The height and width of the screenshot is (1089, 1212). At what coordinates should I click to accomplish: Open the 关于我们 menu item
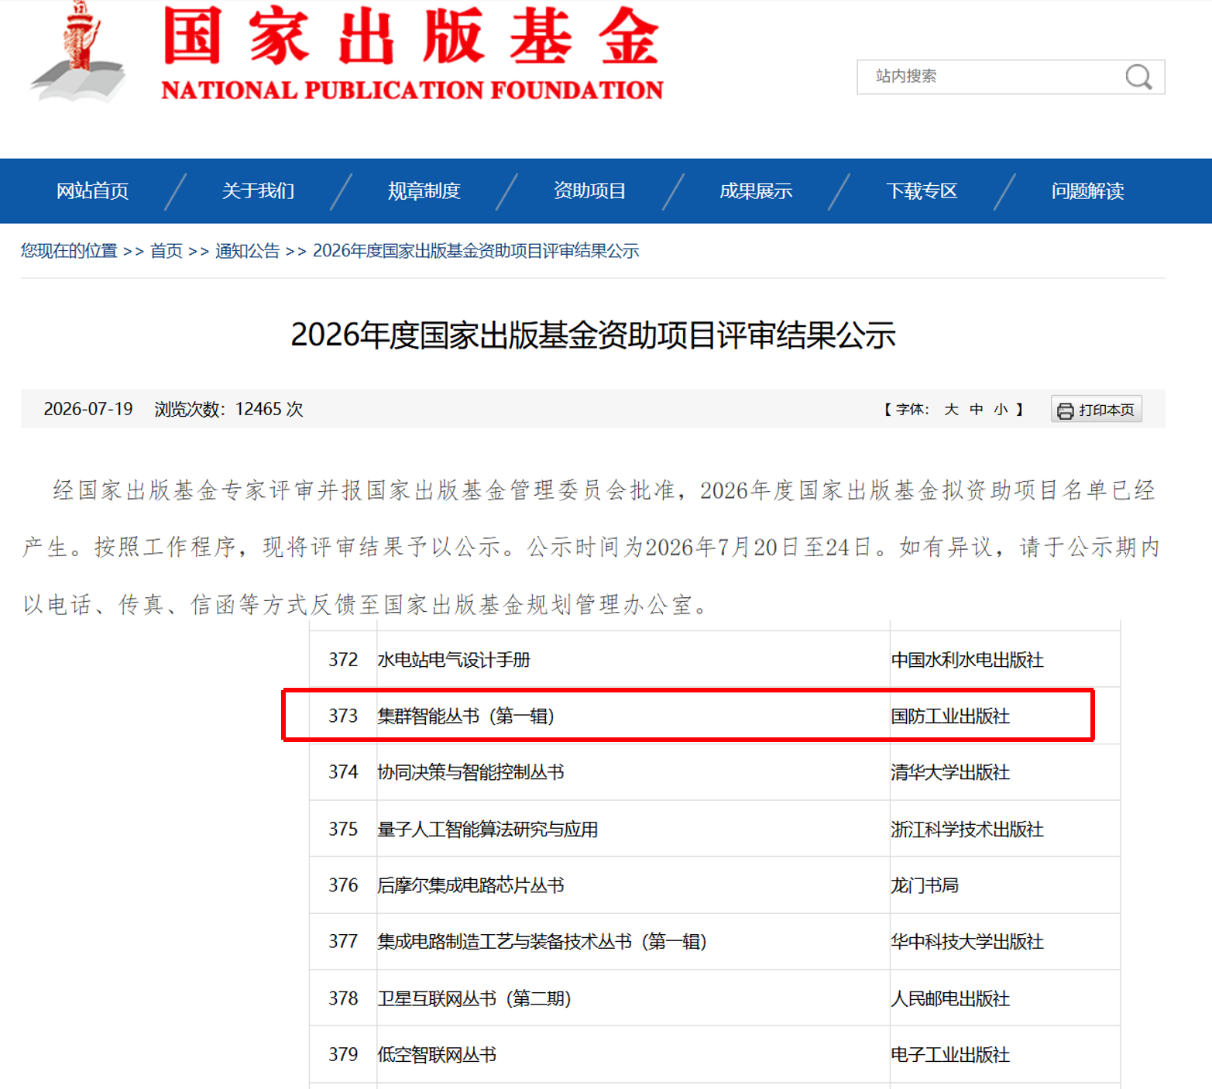click(x=258, y=191)
